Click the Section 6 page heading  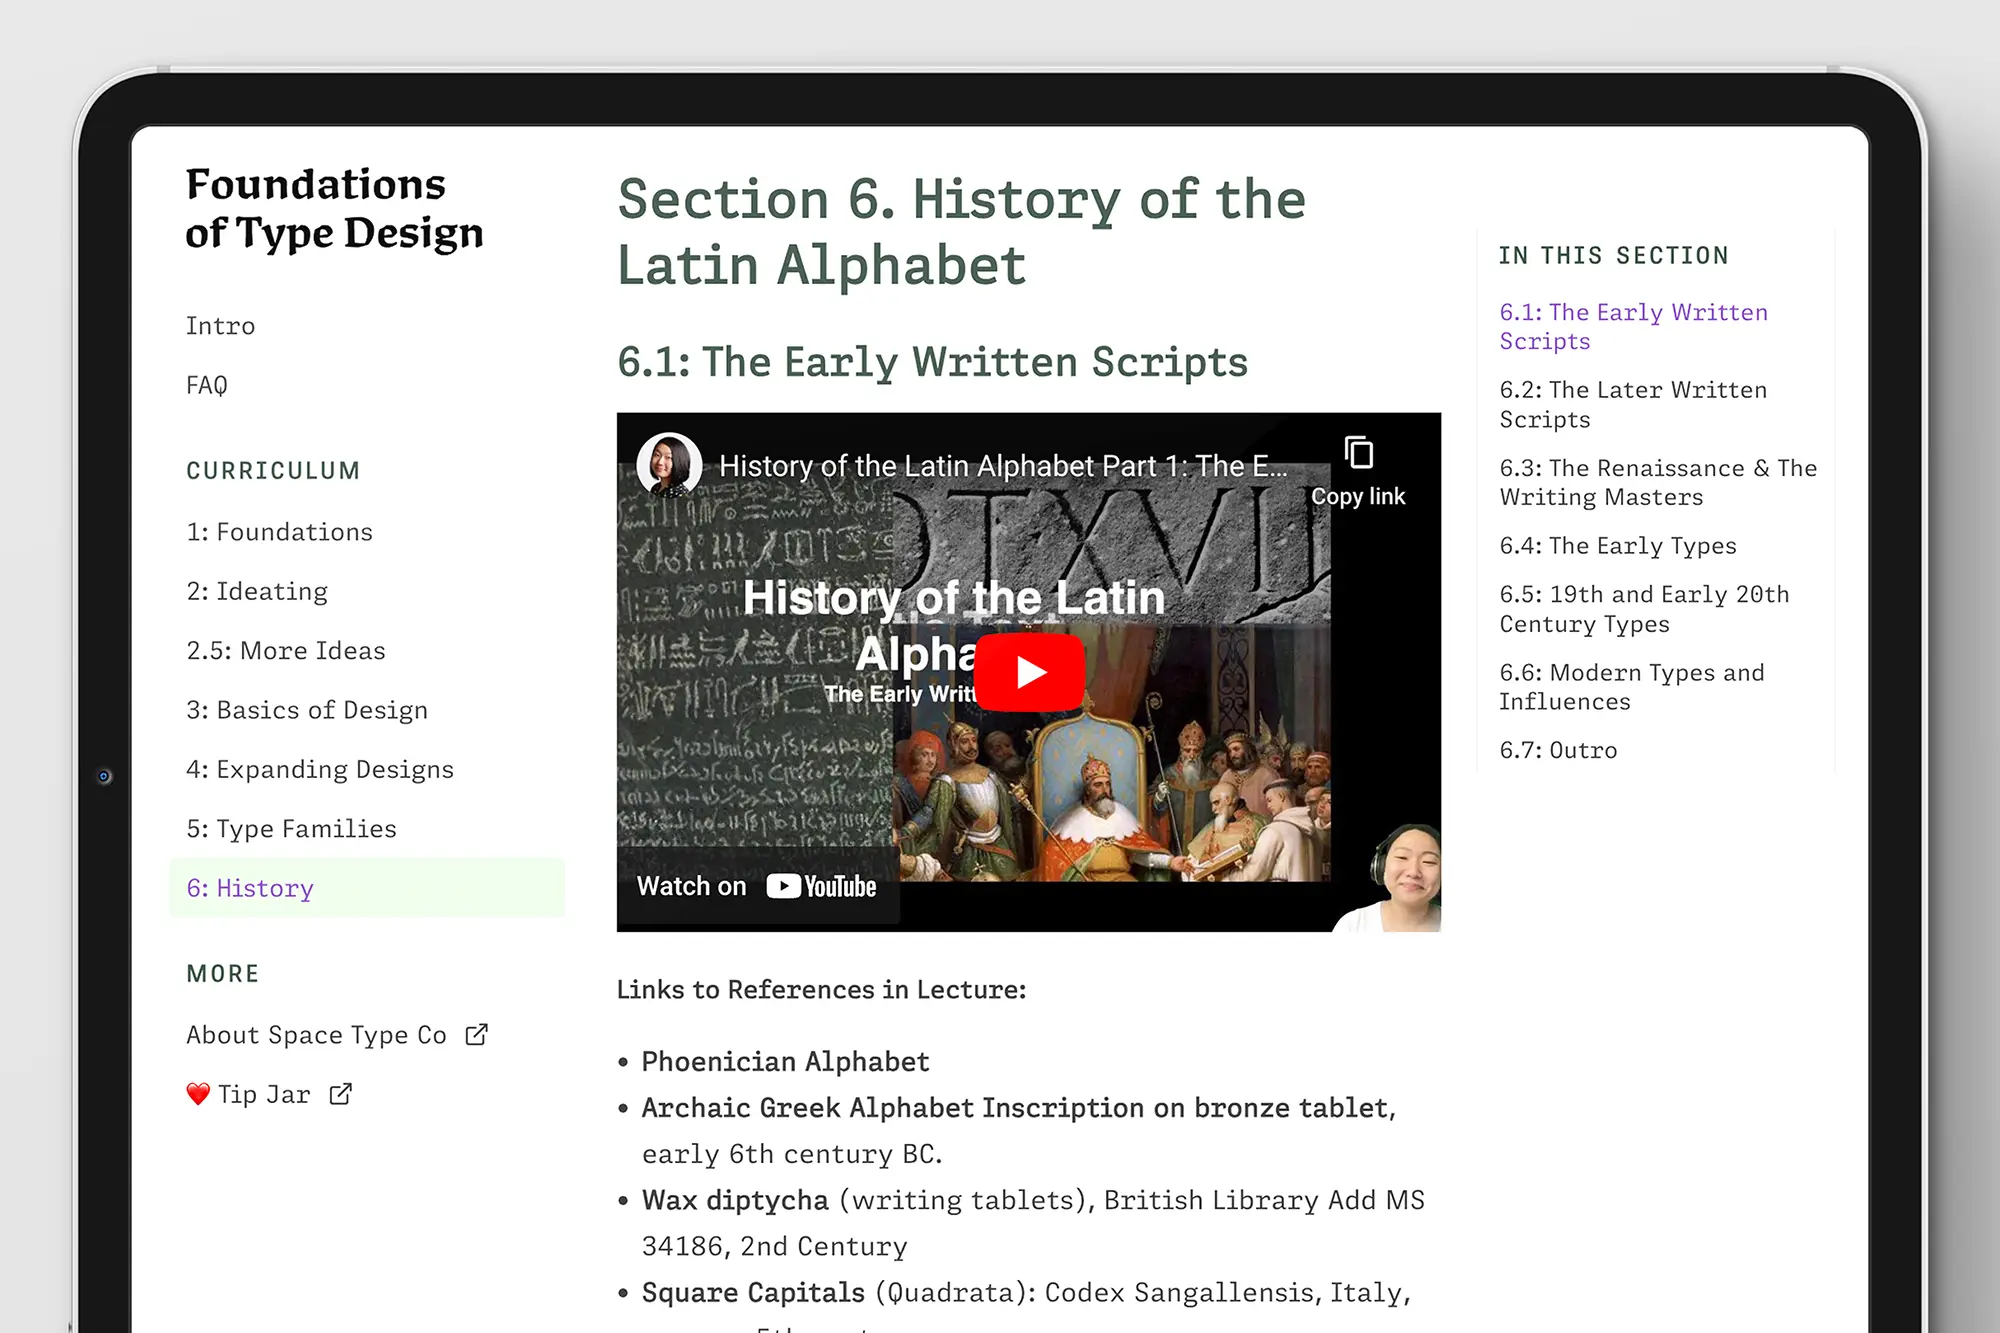click(x=961, y=232)
